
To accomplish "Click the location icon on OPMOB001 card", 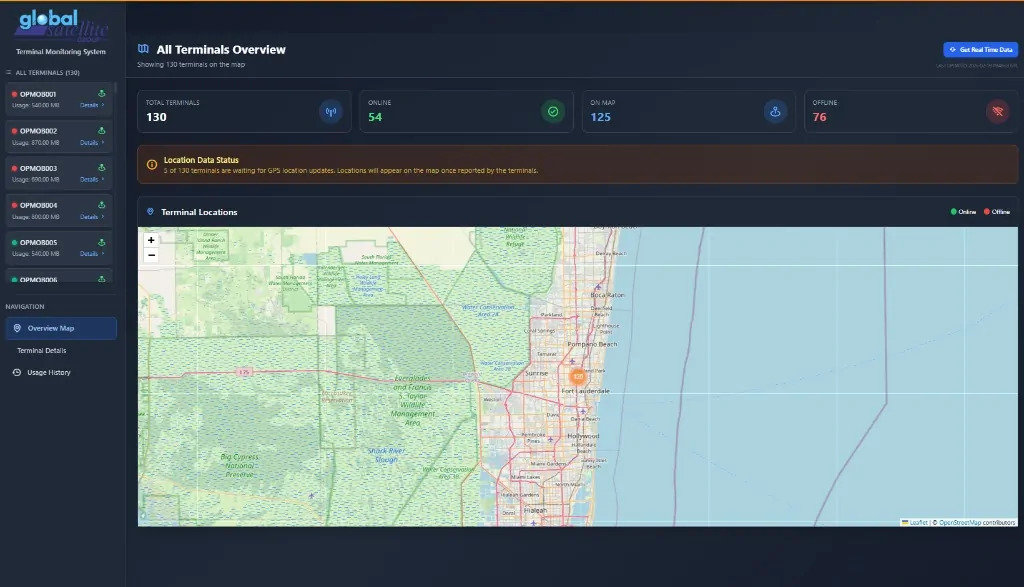I will (101, 93).
